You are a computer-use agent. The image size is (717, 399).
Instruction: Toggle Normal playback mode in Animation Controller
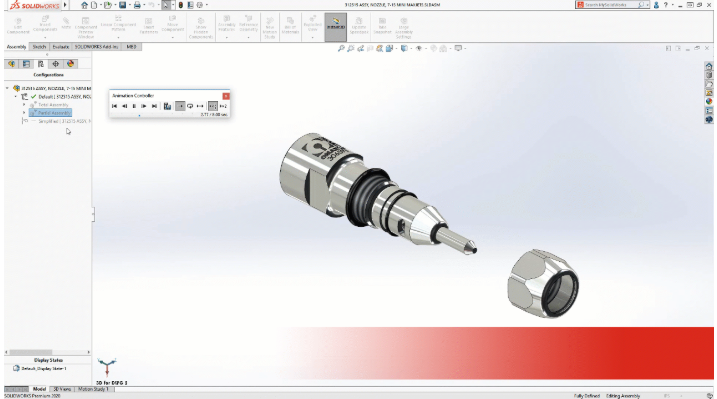[x=180, y=106]
